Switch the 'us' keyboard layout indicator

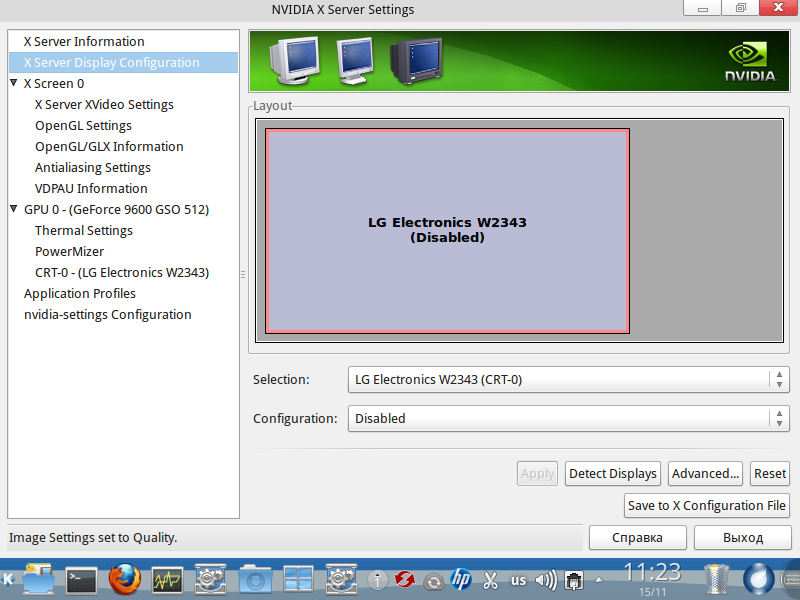tap(518, 581)
